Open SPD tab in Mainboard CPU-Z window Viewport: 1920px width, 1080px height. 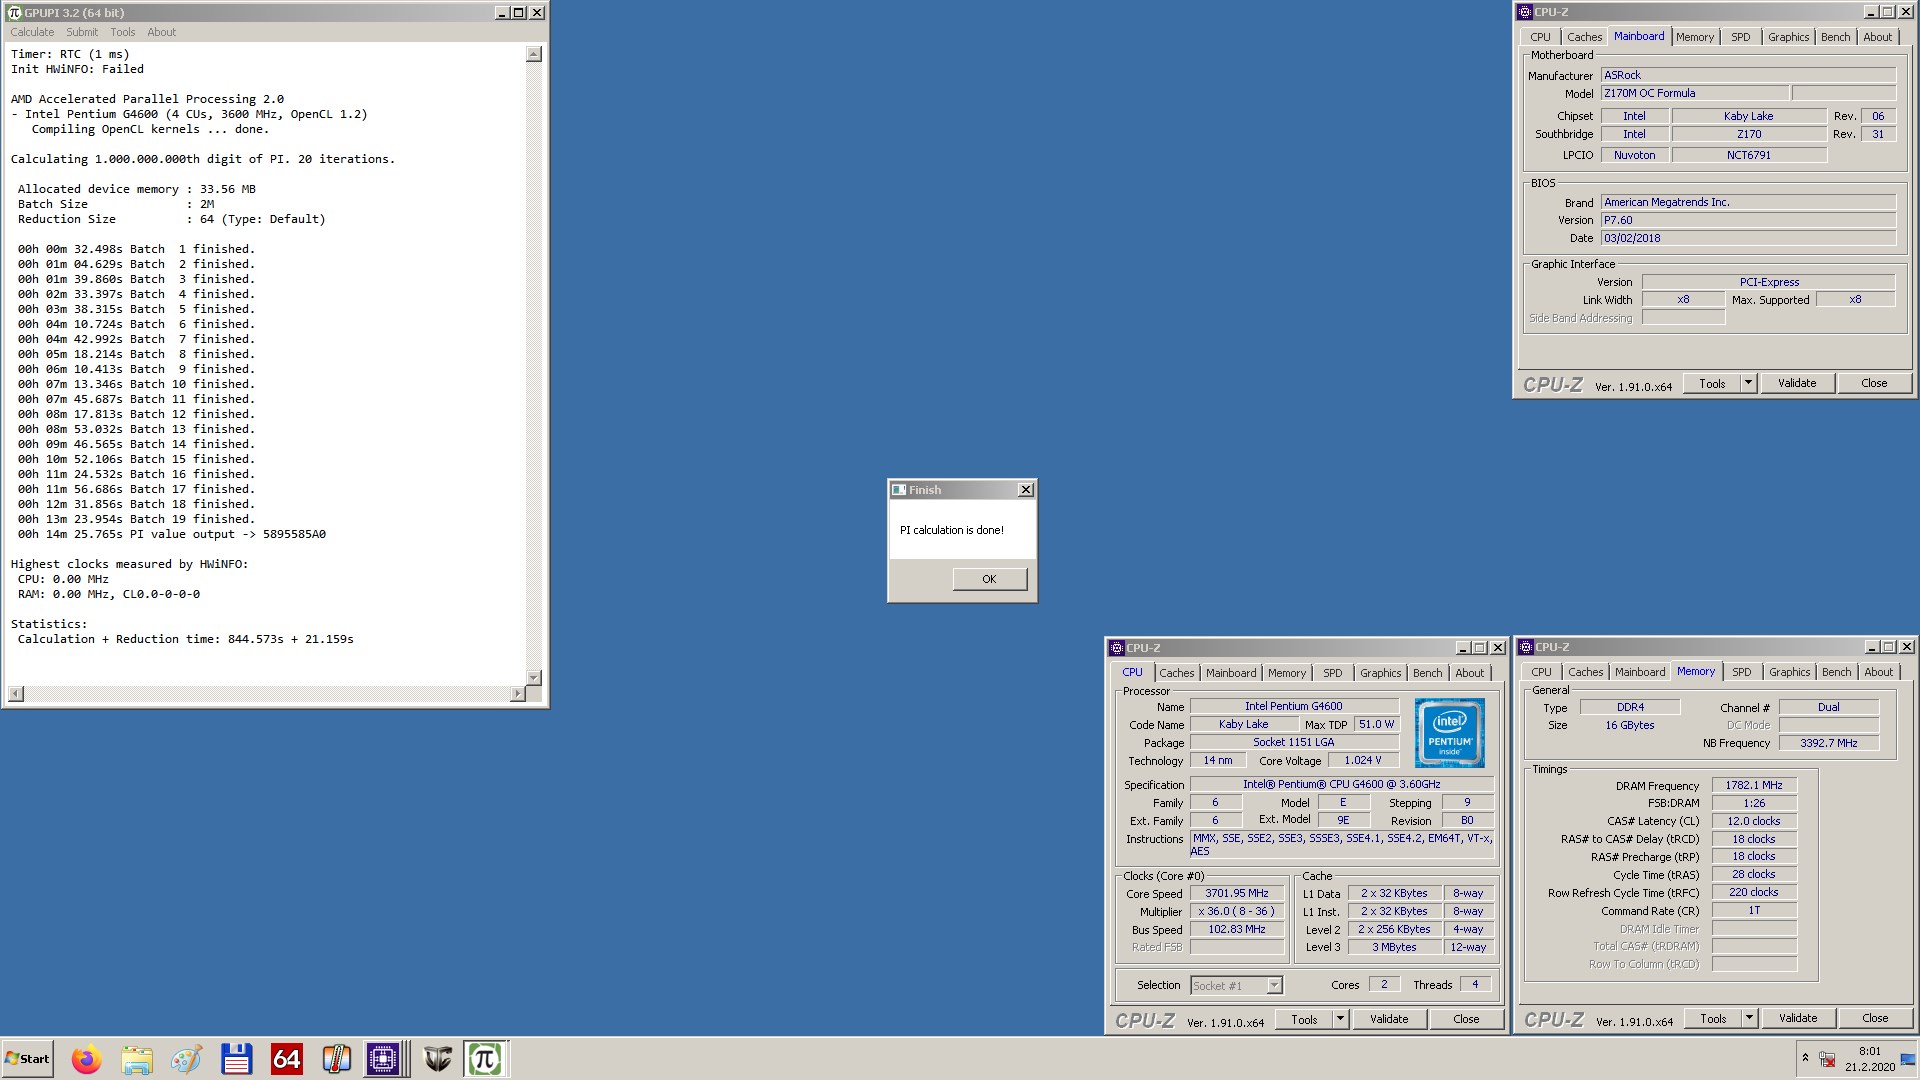1741,37
